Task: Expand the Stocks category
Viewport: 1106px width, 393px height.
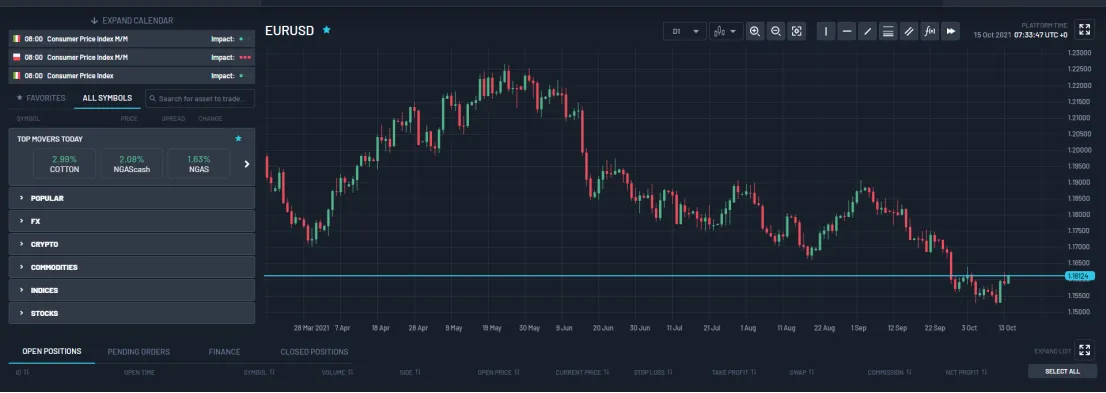Action: [x=131, y=313]
